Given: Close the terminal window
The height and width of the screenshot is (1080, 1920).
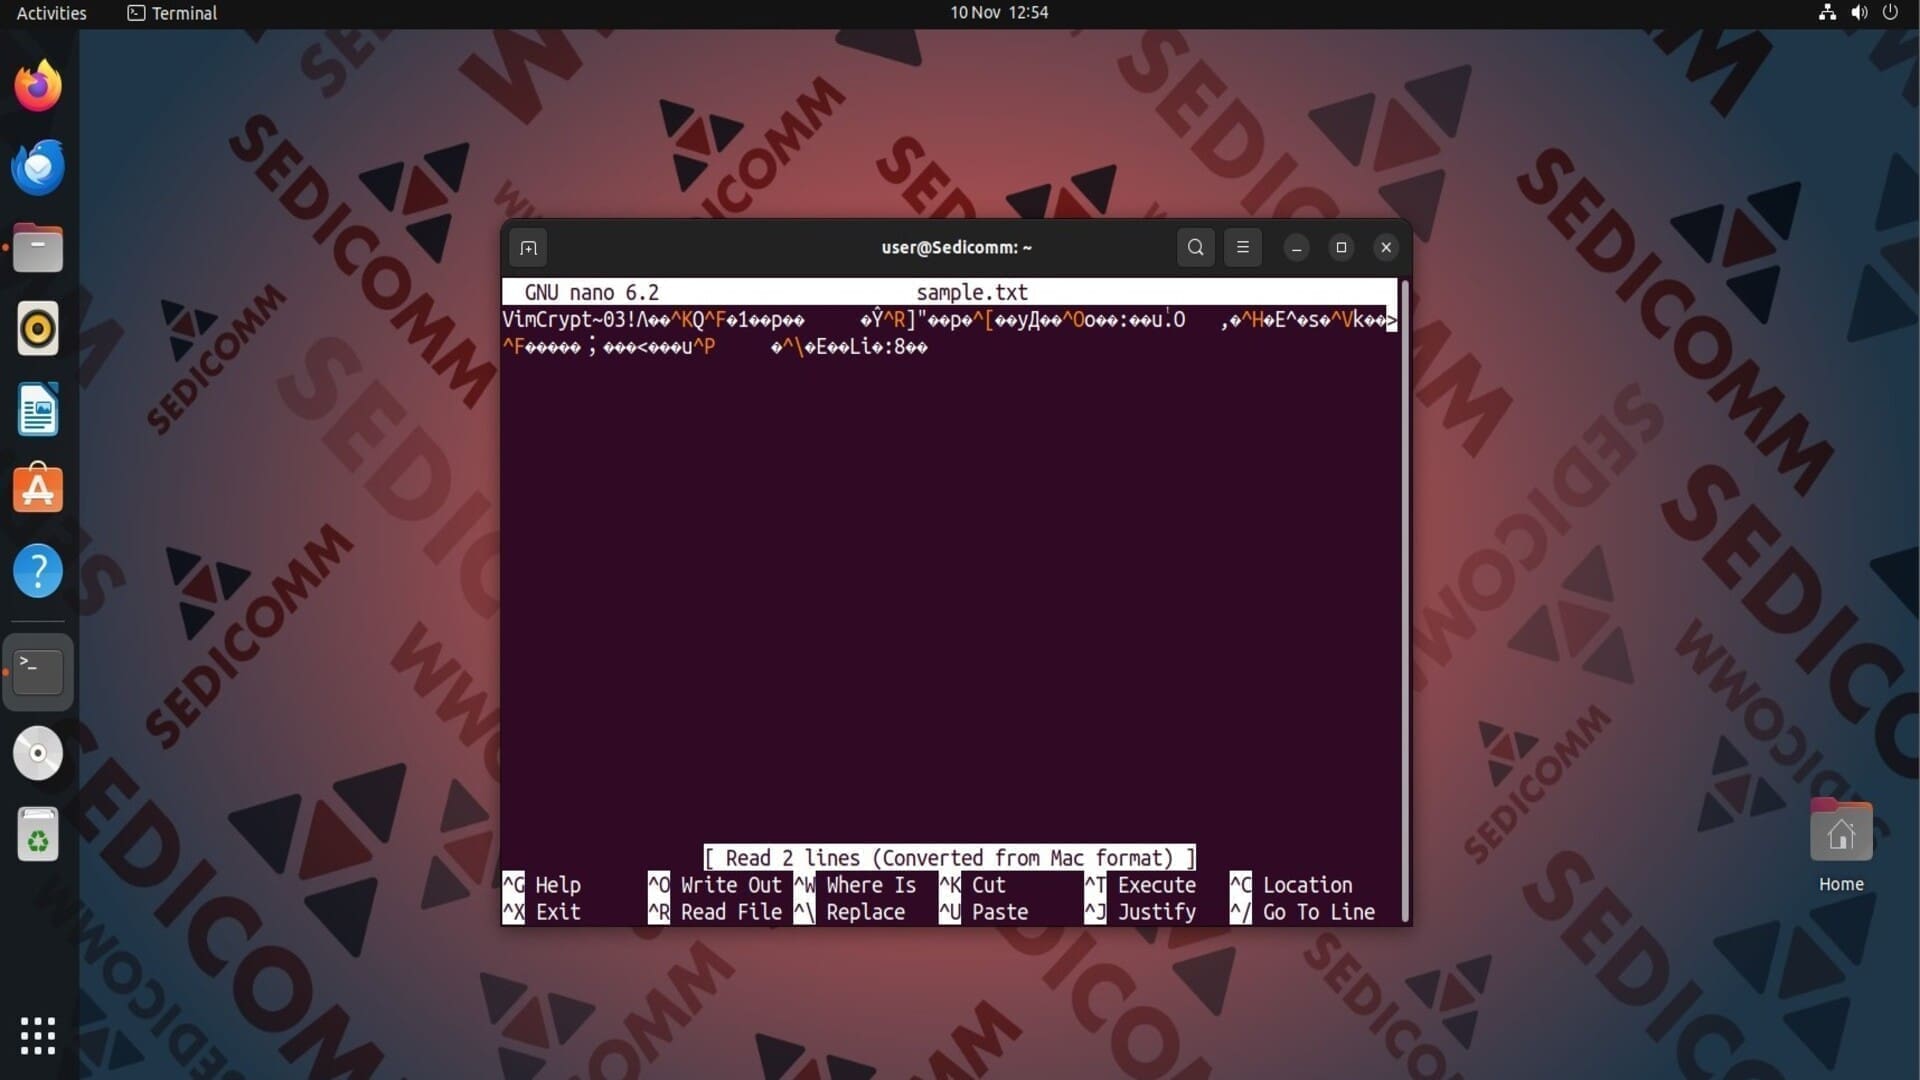Looking at the screenshot, I should coord(1386,247).
